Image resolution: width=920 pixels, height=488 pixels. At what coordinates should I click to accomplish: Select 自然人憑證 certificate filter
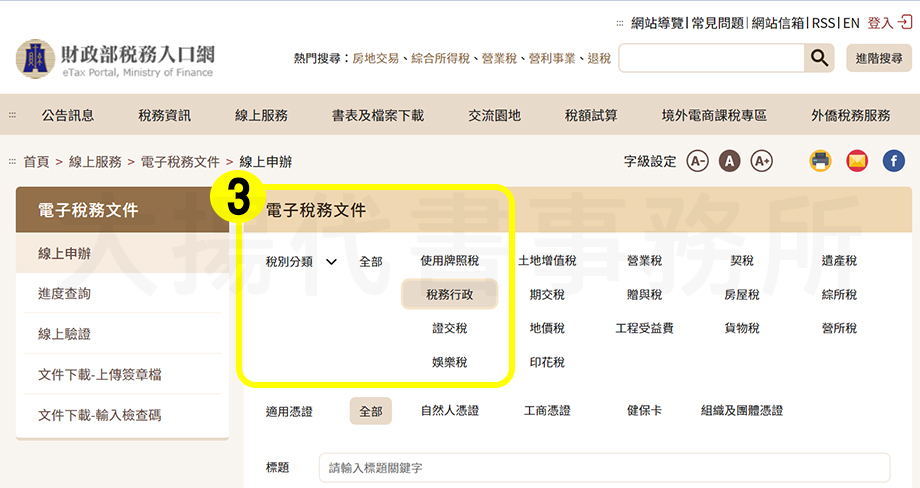click(449, 411)
